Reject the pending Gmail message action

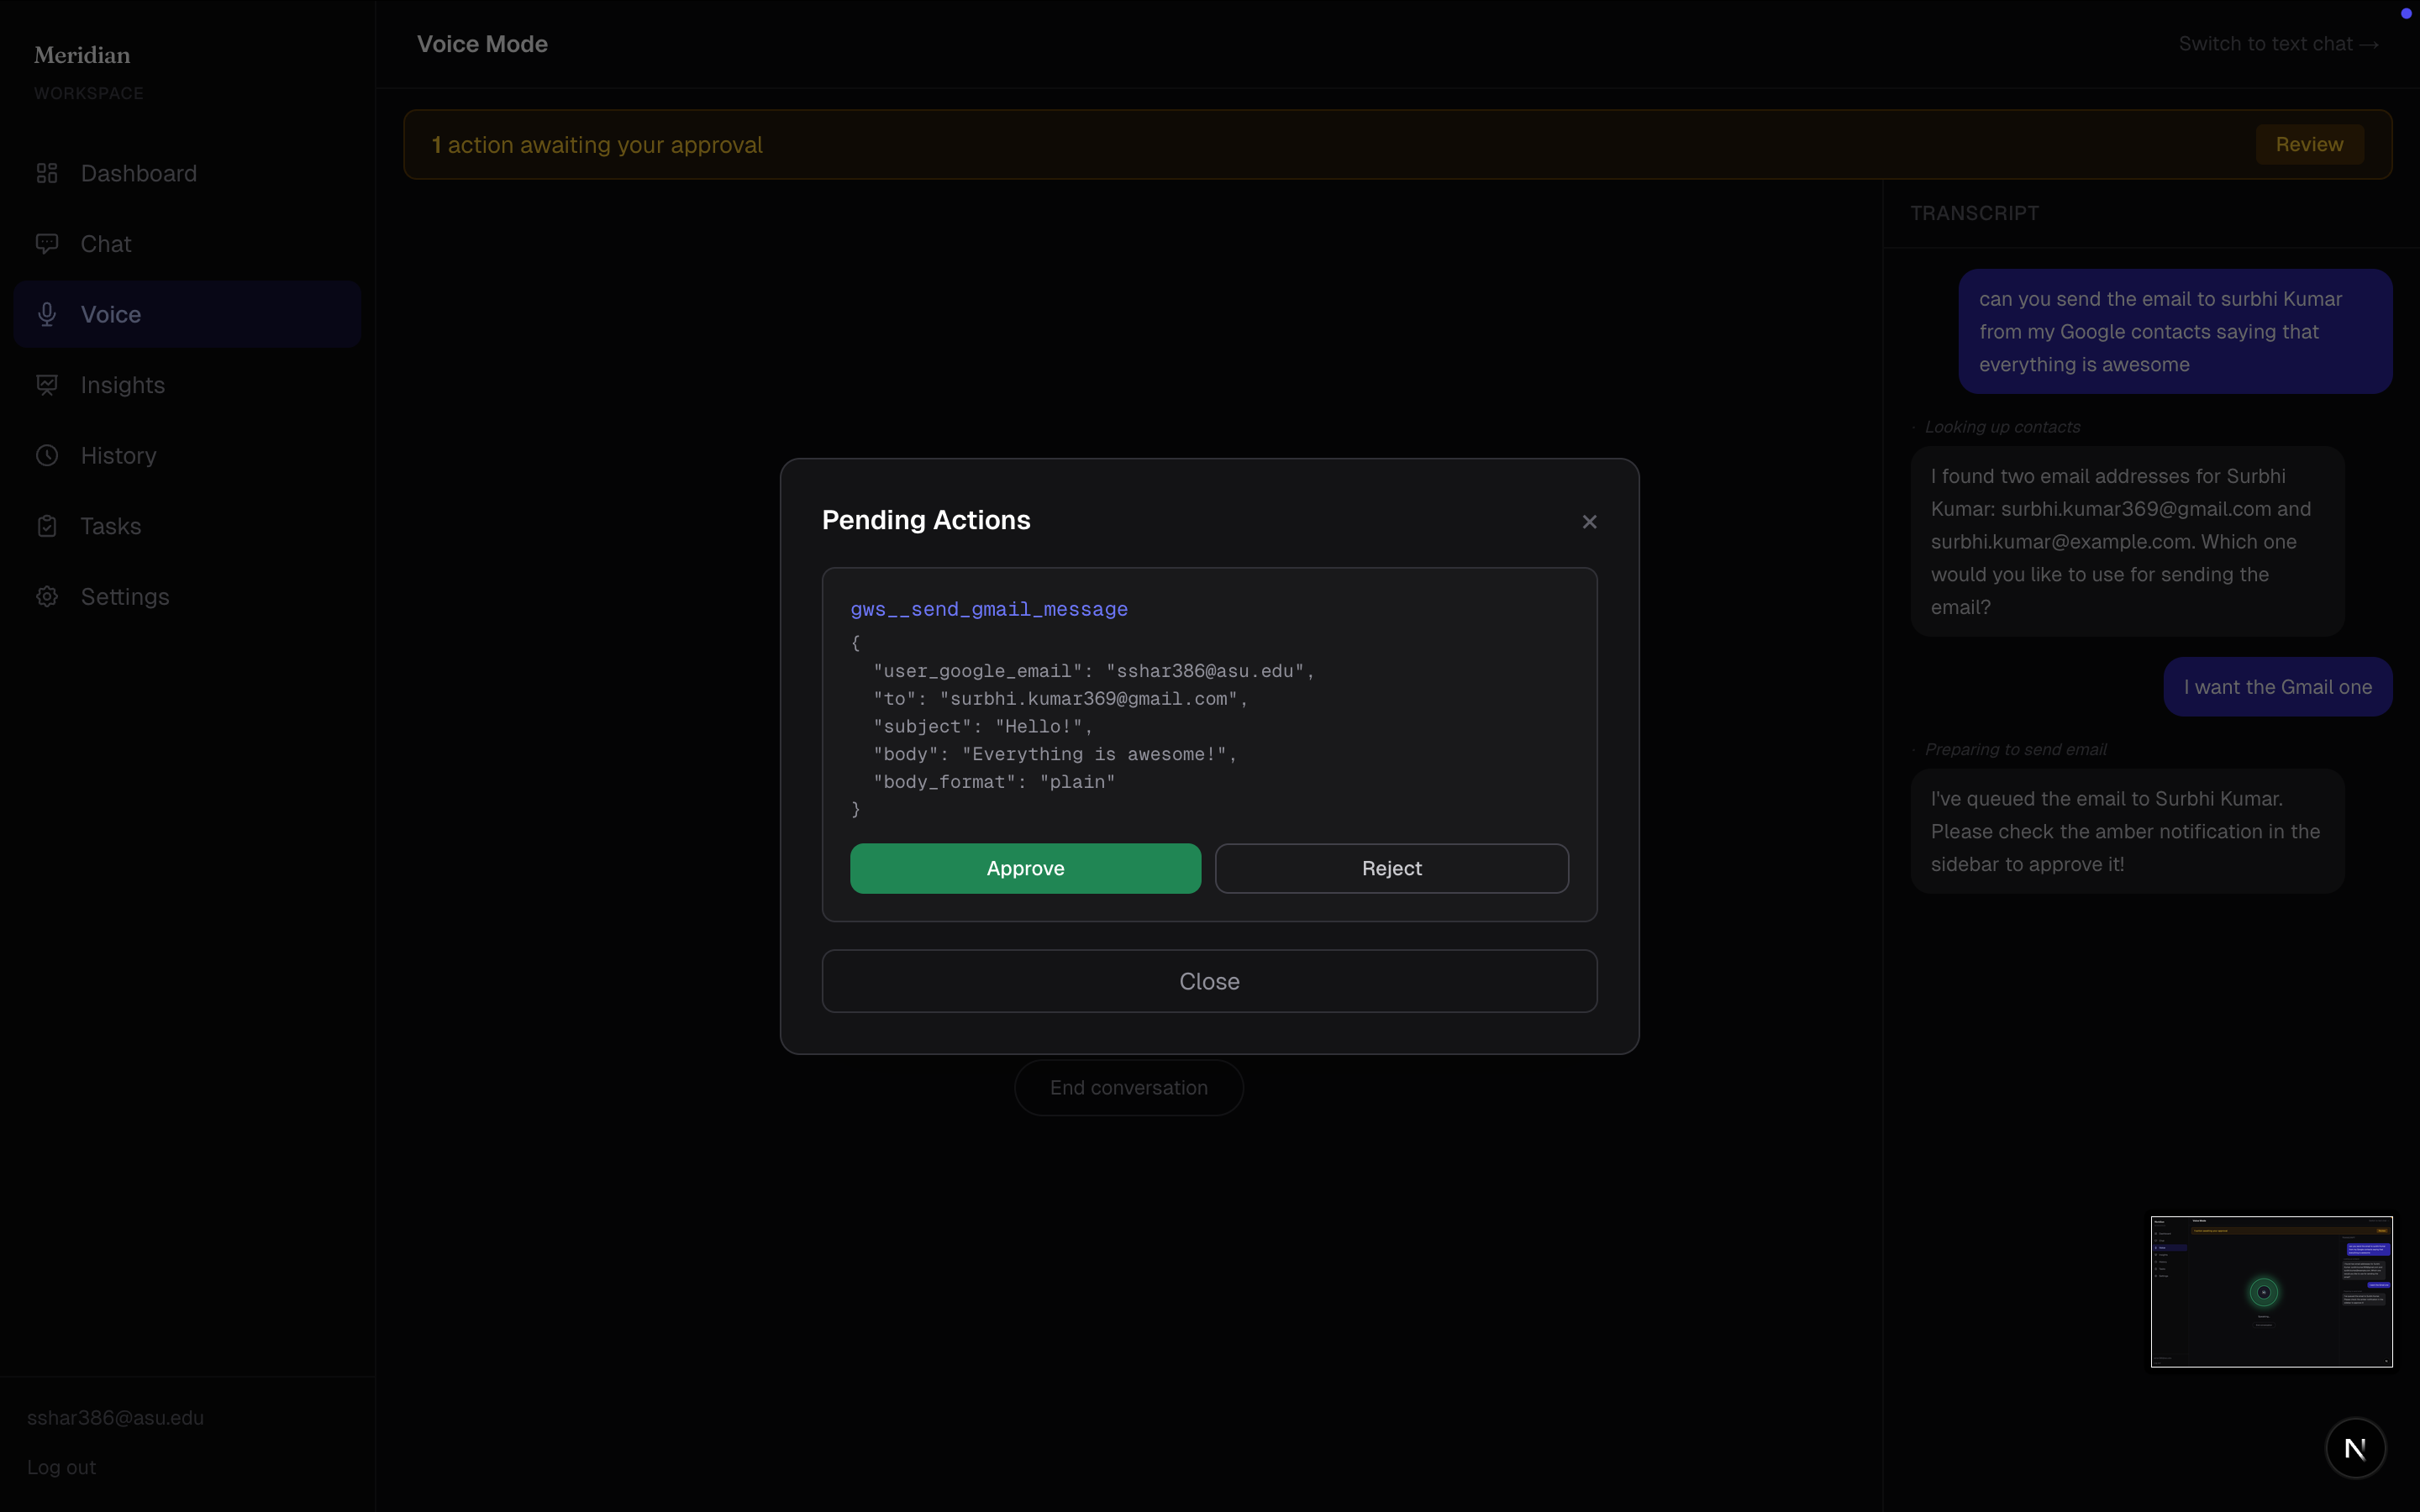tap(1391, 868)
